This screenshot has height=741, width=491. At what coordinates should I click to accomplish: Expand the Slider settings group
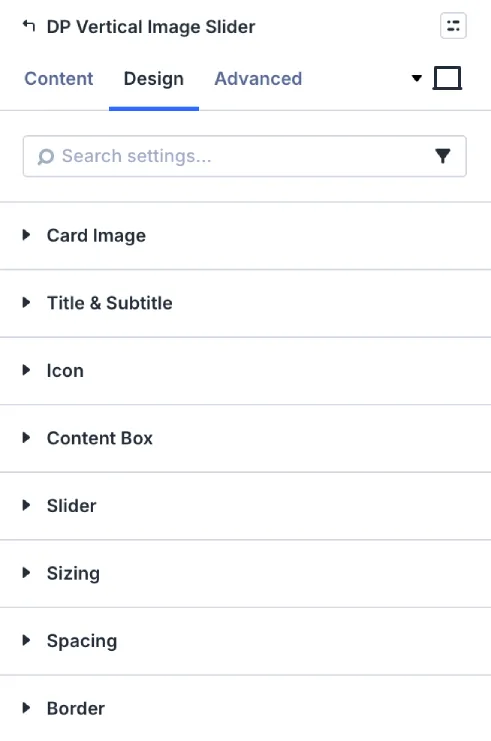(245, 506)
